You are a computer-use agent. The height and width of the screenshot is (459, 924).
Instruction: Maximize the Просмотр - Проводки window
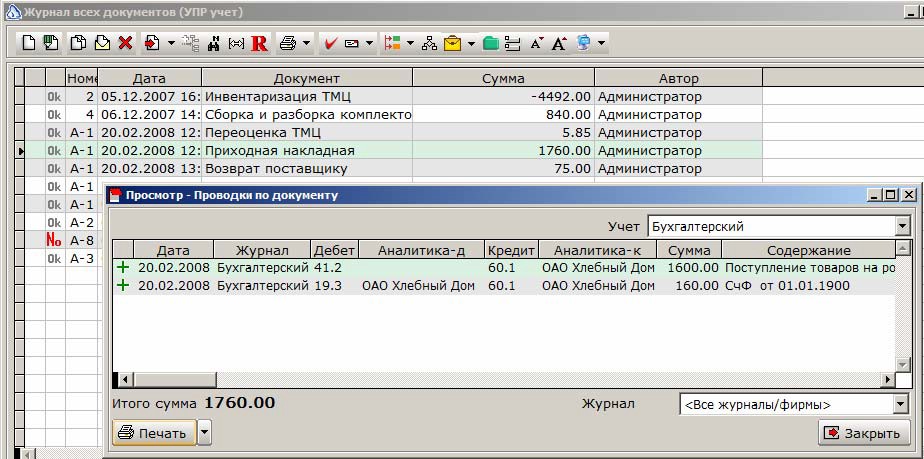(x=890, y=194)
